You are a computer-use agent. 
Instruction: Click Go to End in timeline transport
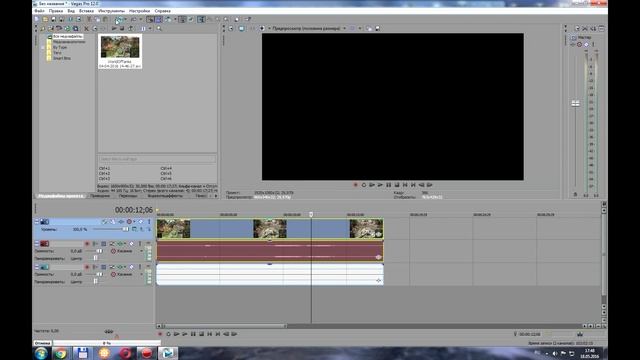pyautogui.click(x=218, y=334)
